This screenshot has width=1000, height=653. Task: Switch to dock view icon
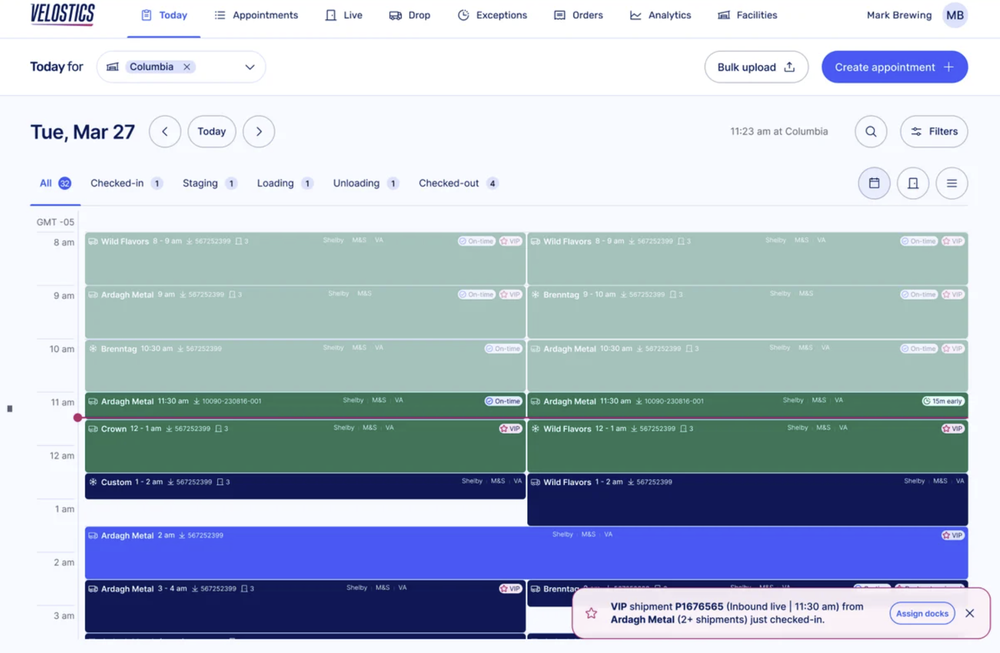[x=913, y=184]
